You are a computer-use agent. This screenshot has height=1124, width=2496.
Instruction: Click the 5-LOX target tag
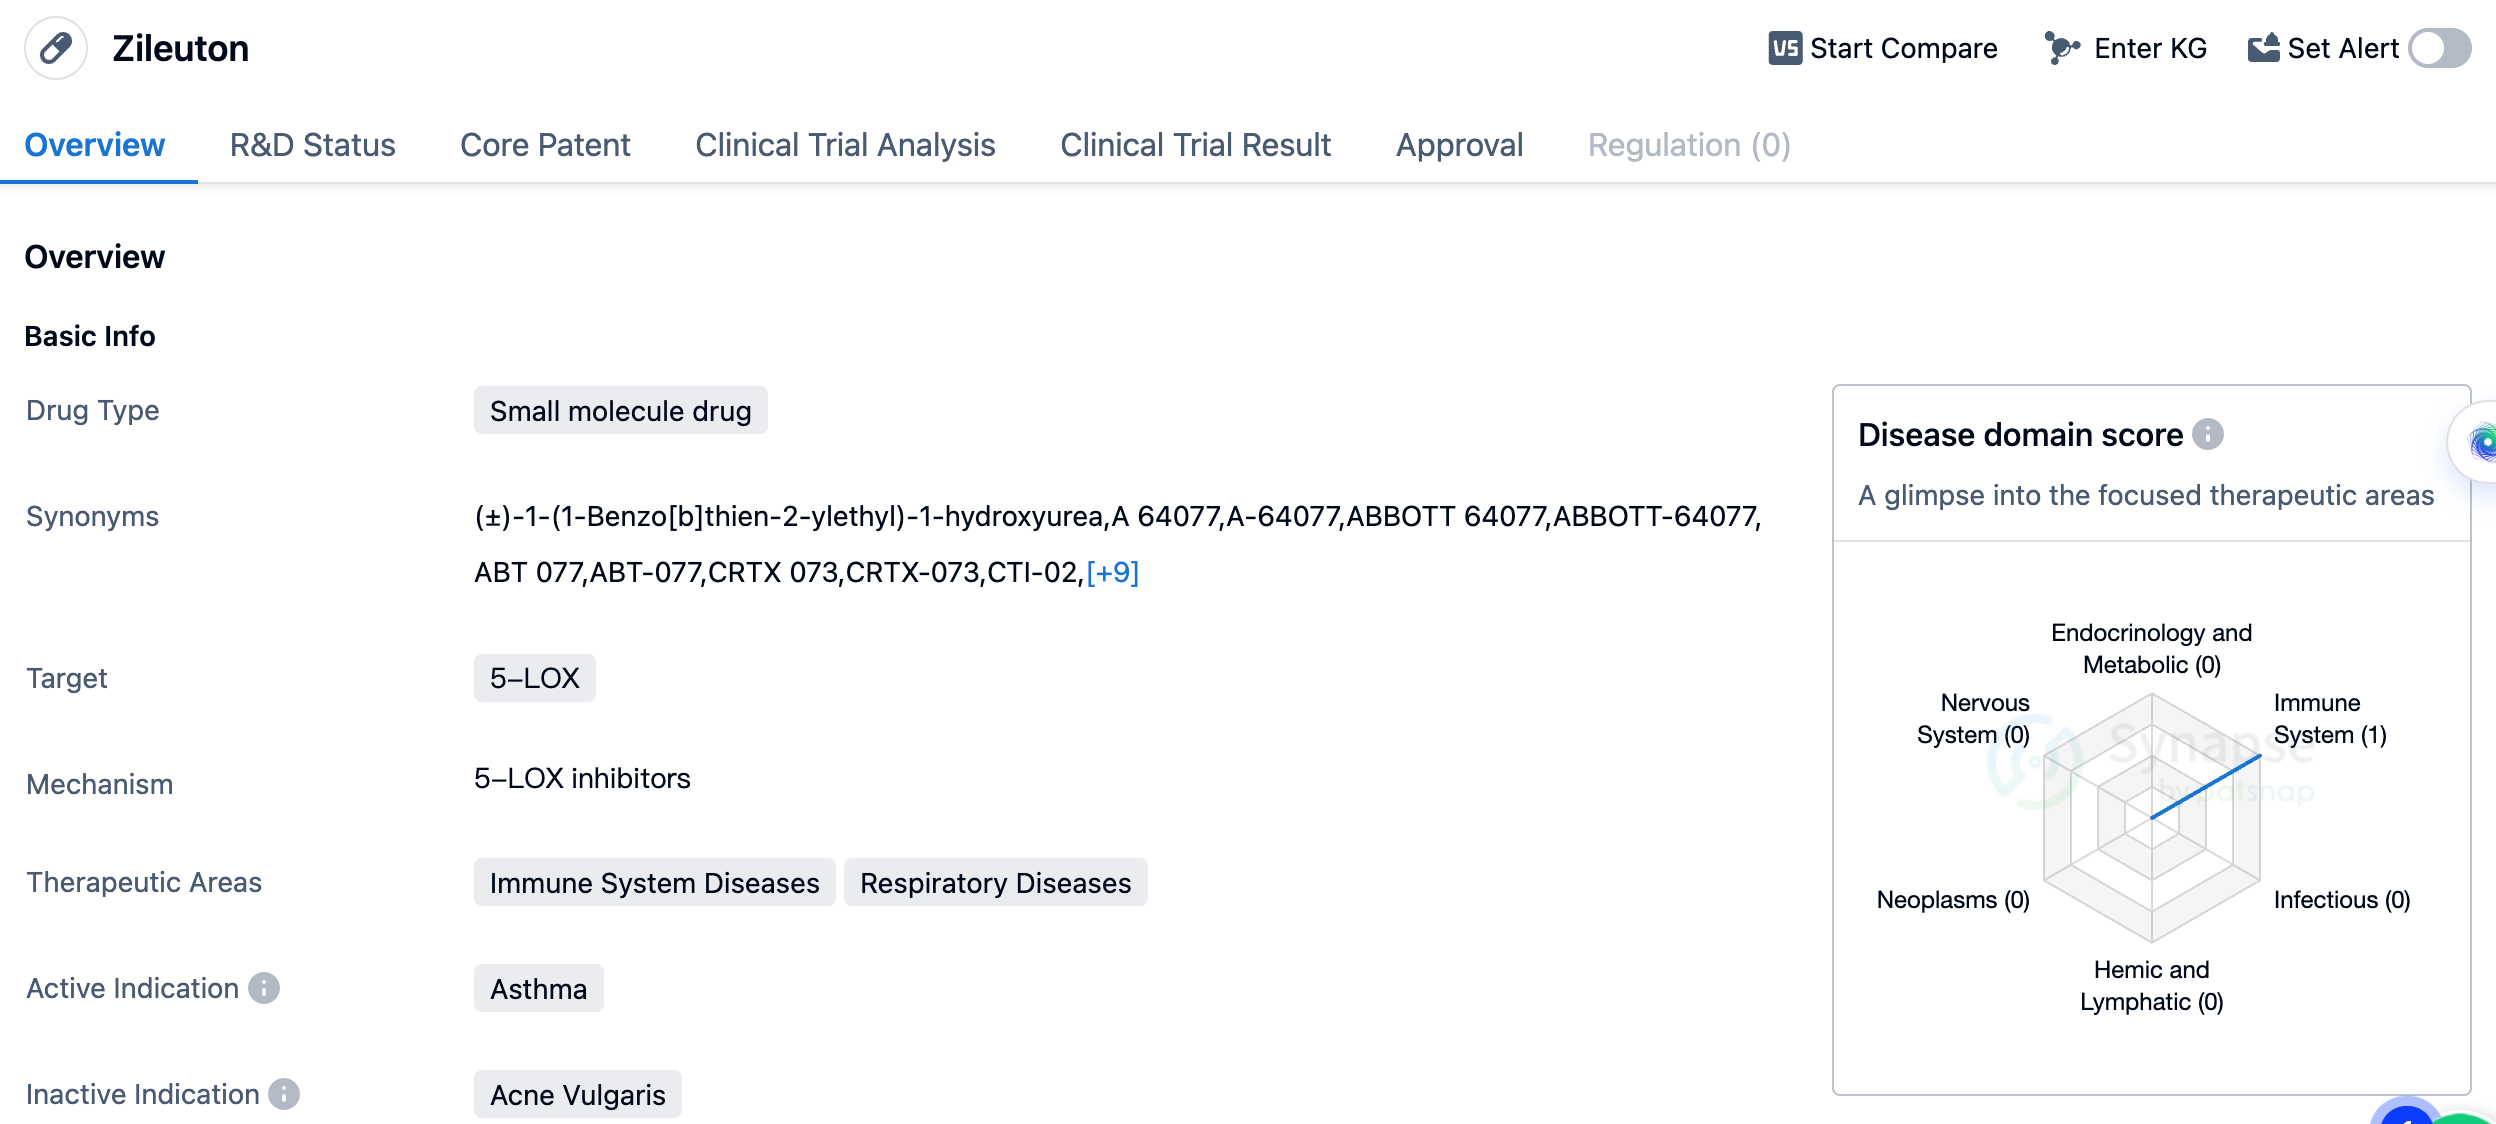534,678
